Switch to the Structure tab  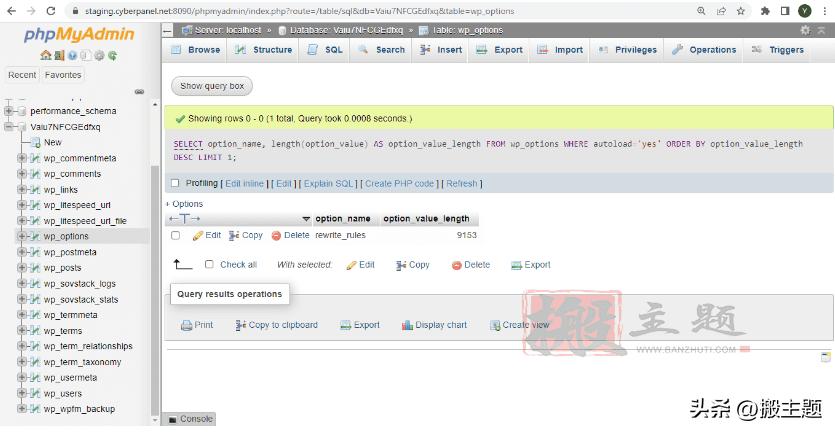(264, 50)
